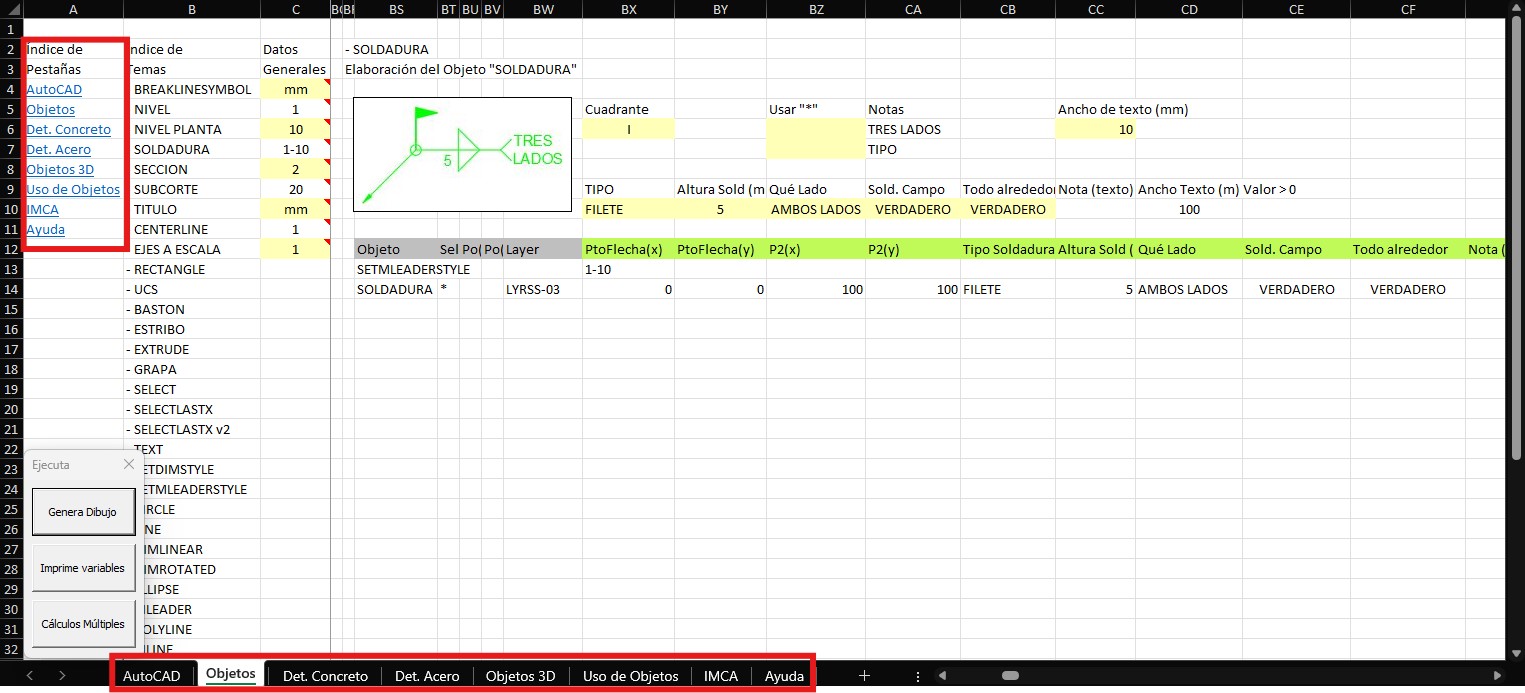Select the green weld symbol drawing

point(462,154)
